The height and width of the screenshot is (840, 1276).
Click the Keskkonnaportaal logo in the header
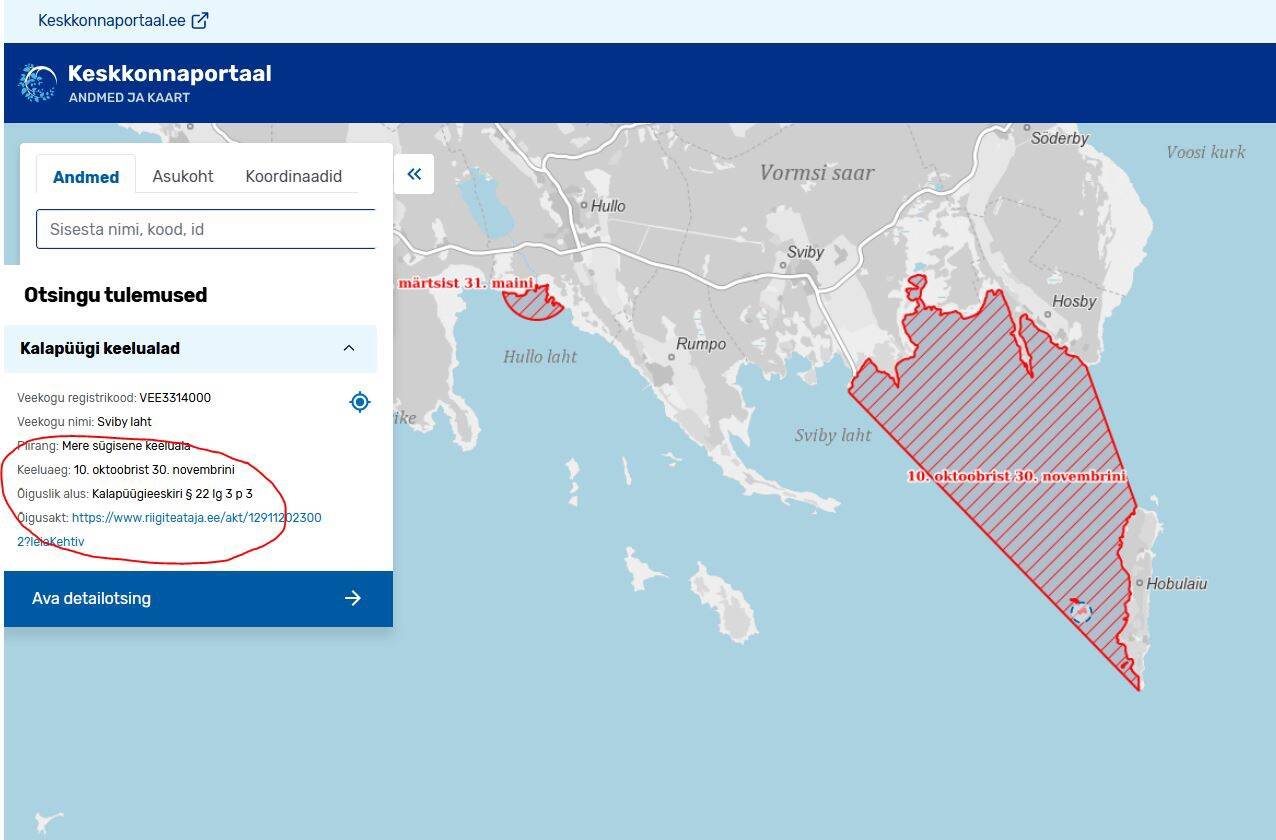[x=39, y=83]
